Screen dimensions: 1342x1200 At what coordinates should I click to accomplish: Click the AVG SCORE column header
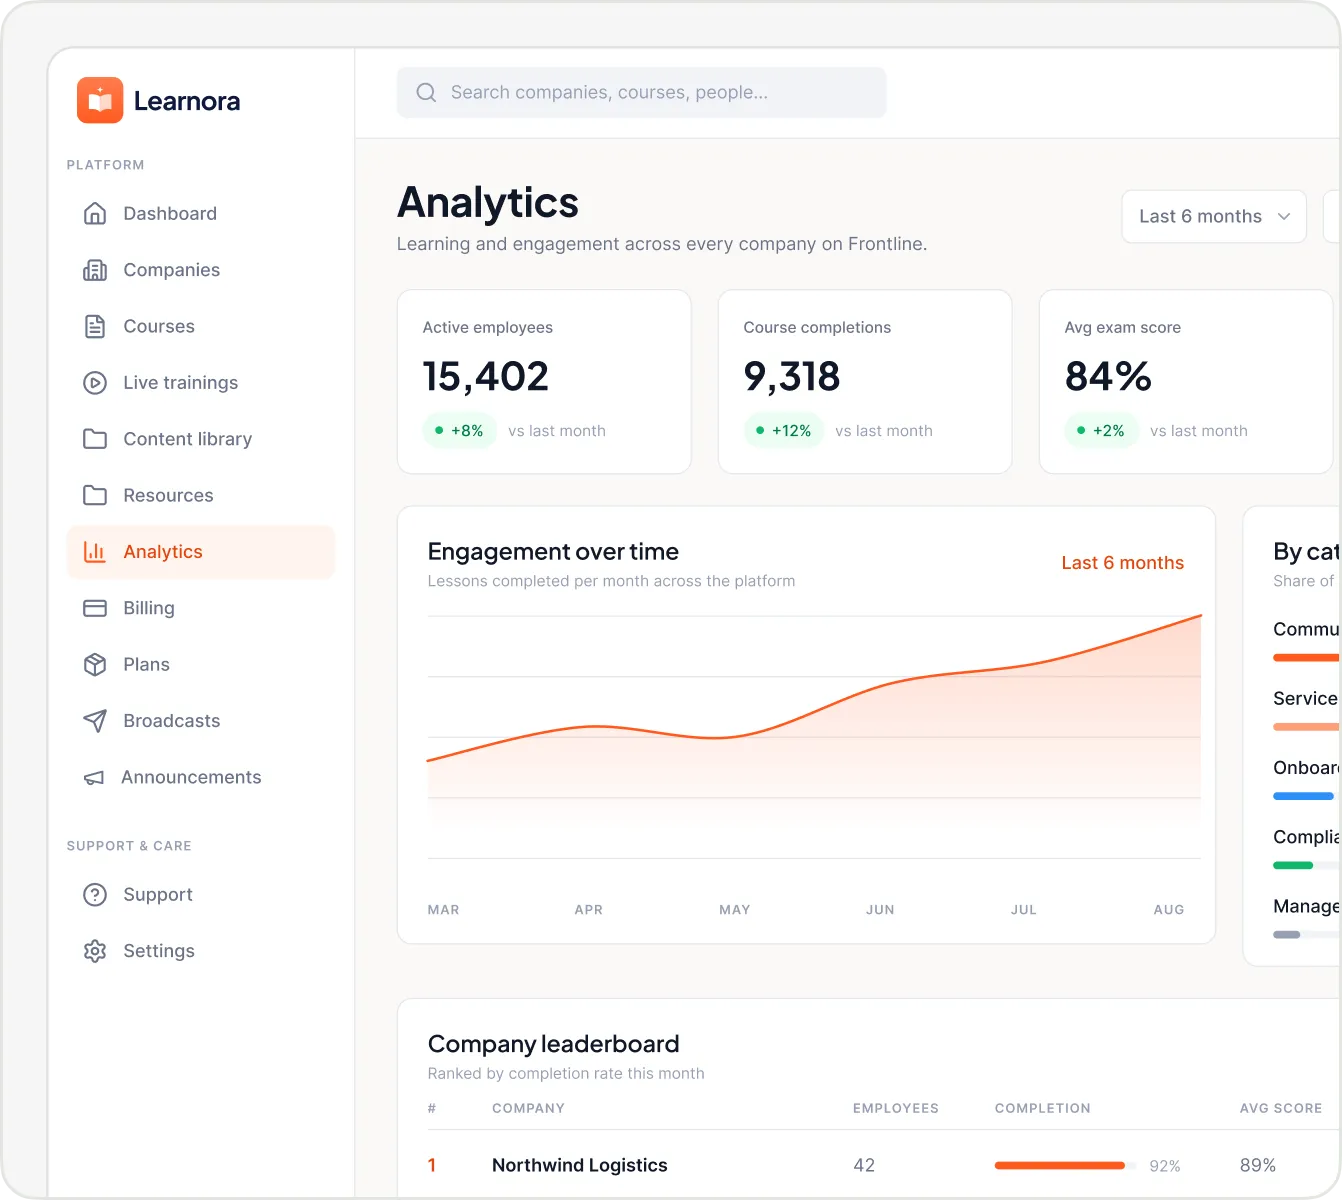click(1281, 1108)
